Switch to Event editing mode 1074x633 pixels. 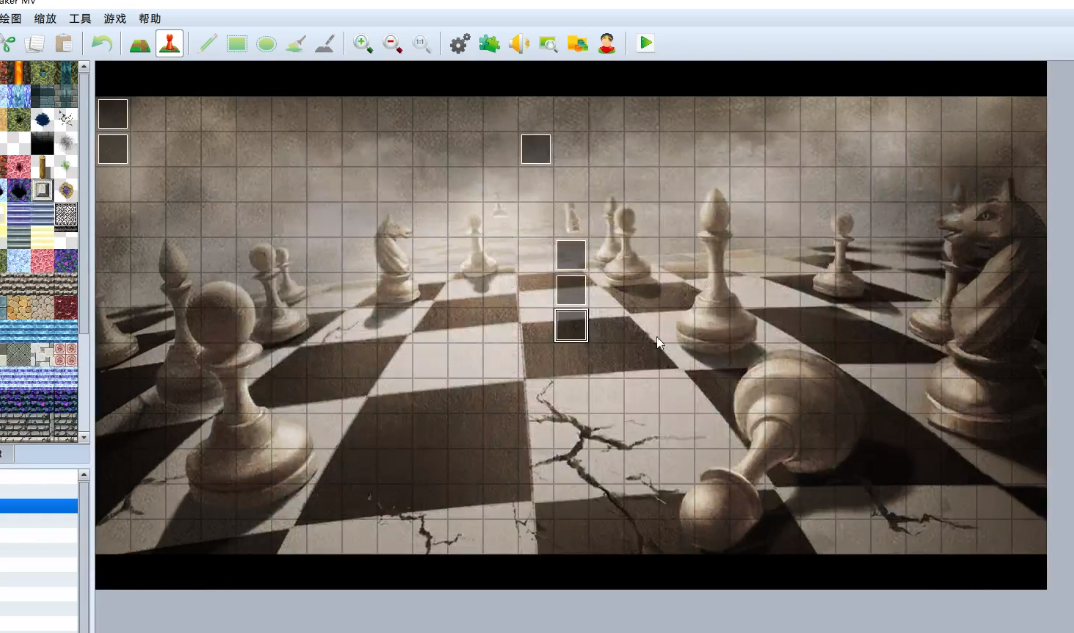(x=169, y=44)
